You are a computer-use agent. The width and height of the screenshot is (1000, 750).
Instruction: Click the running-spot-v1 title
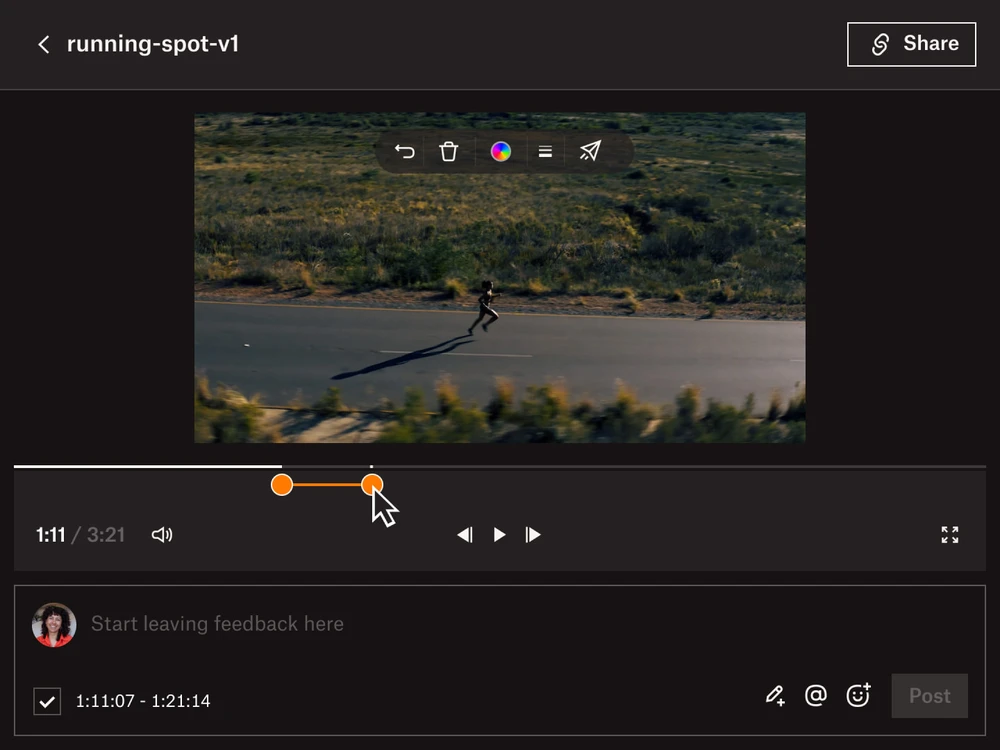(x=152, y=44)
